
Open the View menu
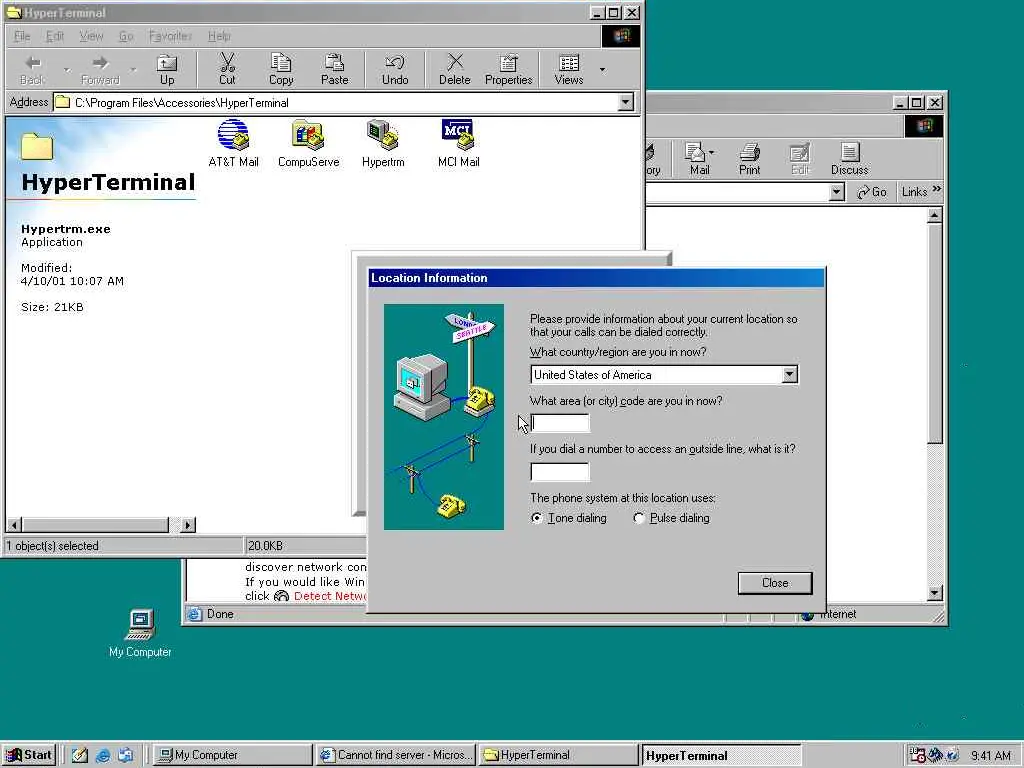91,36
